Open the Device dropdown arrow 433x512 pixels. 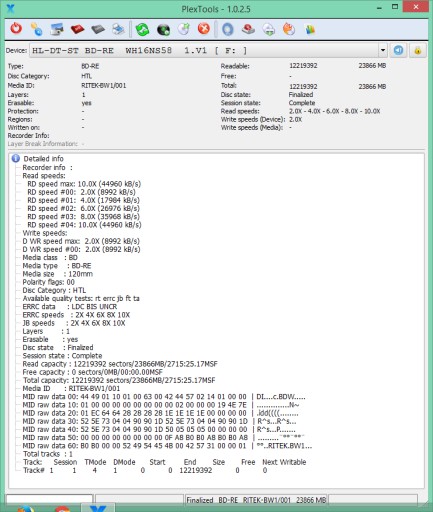(x=383, y=51)
